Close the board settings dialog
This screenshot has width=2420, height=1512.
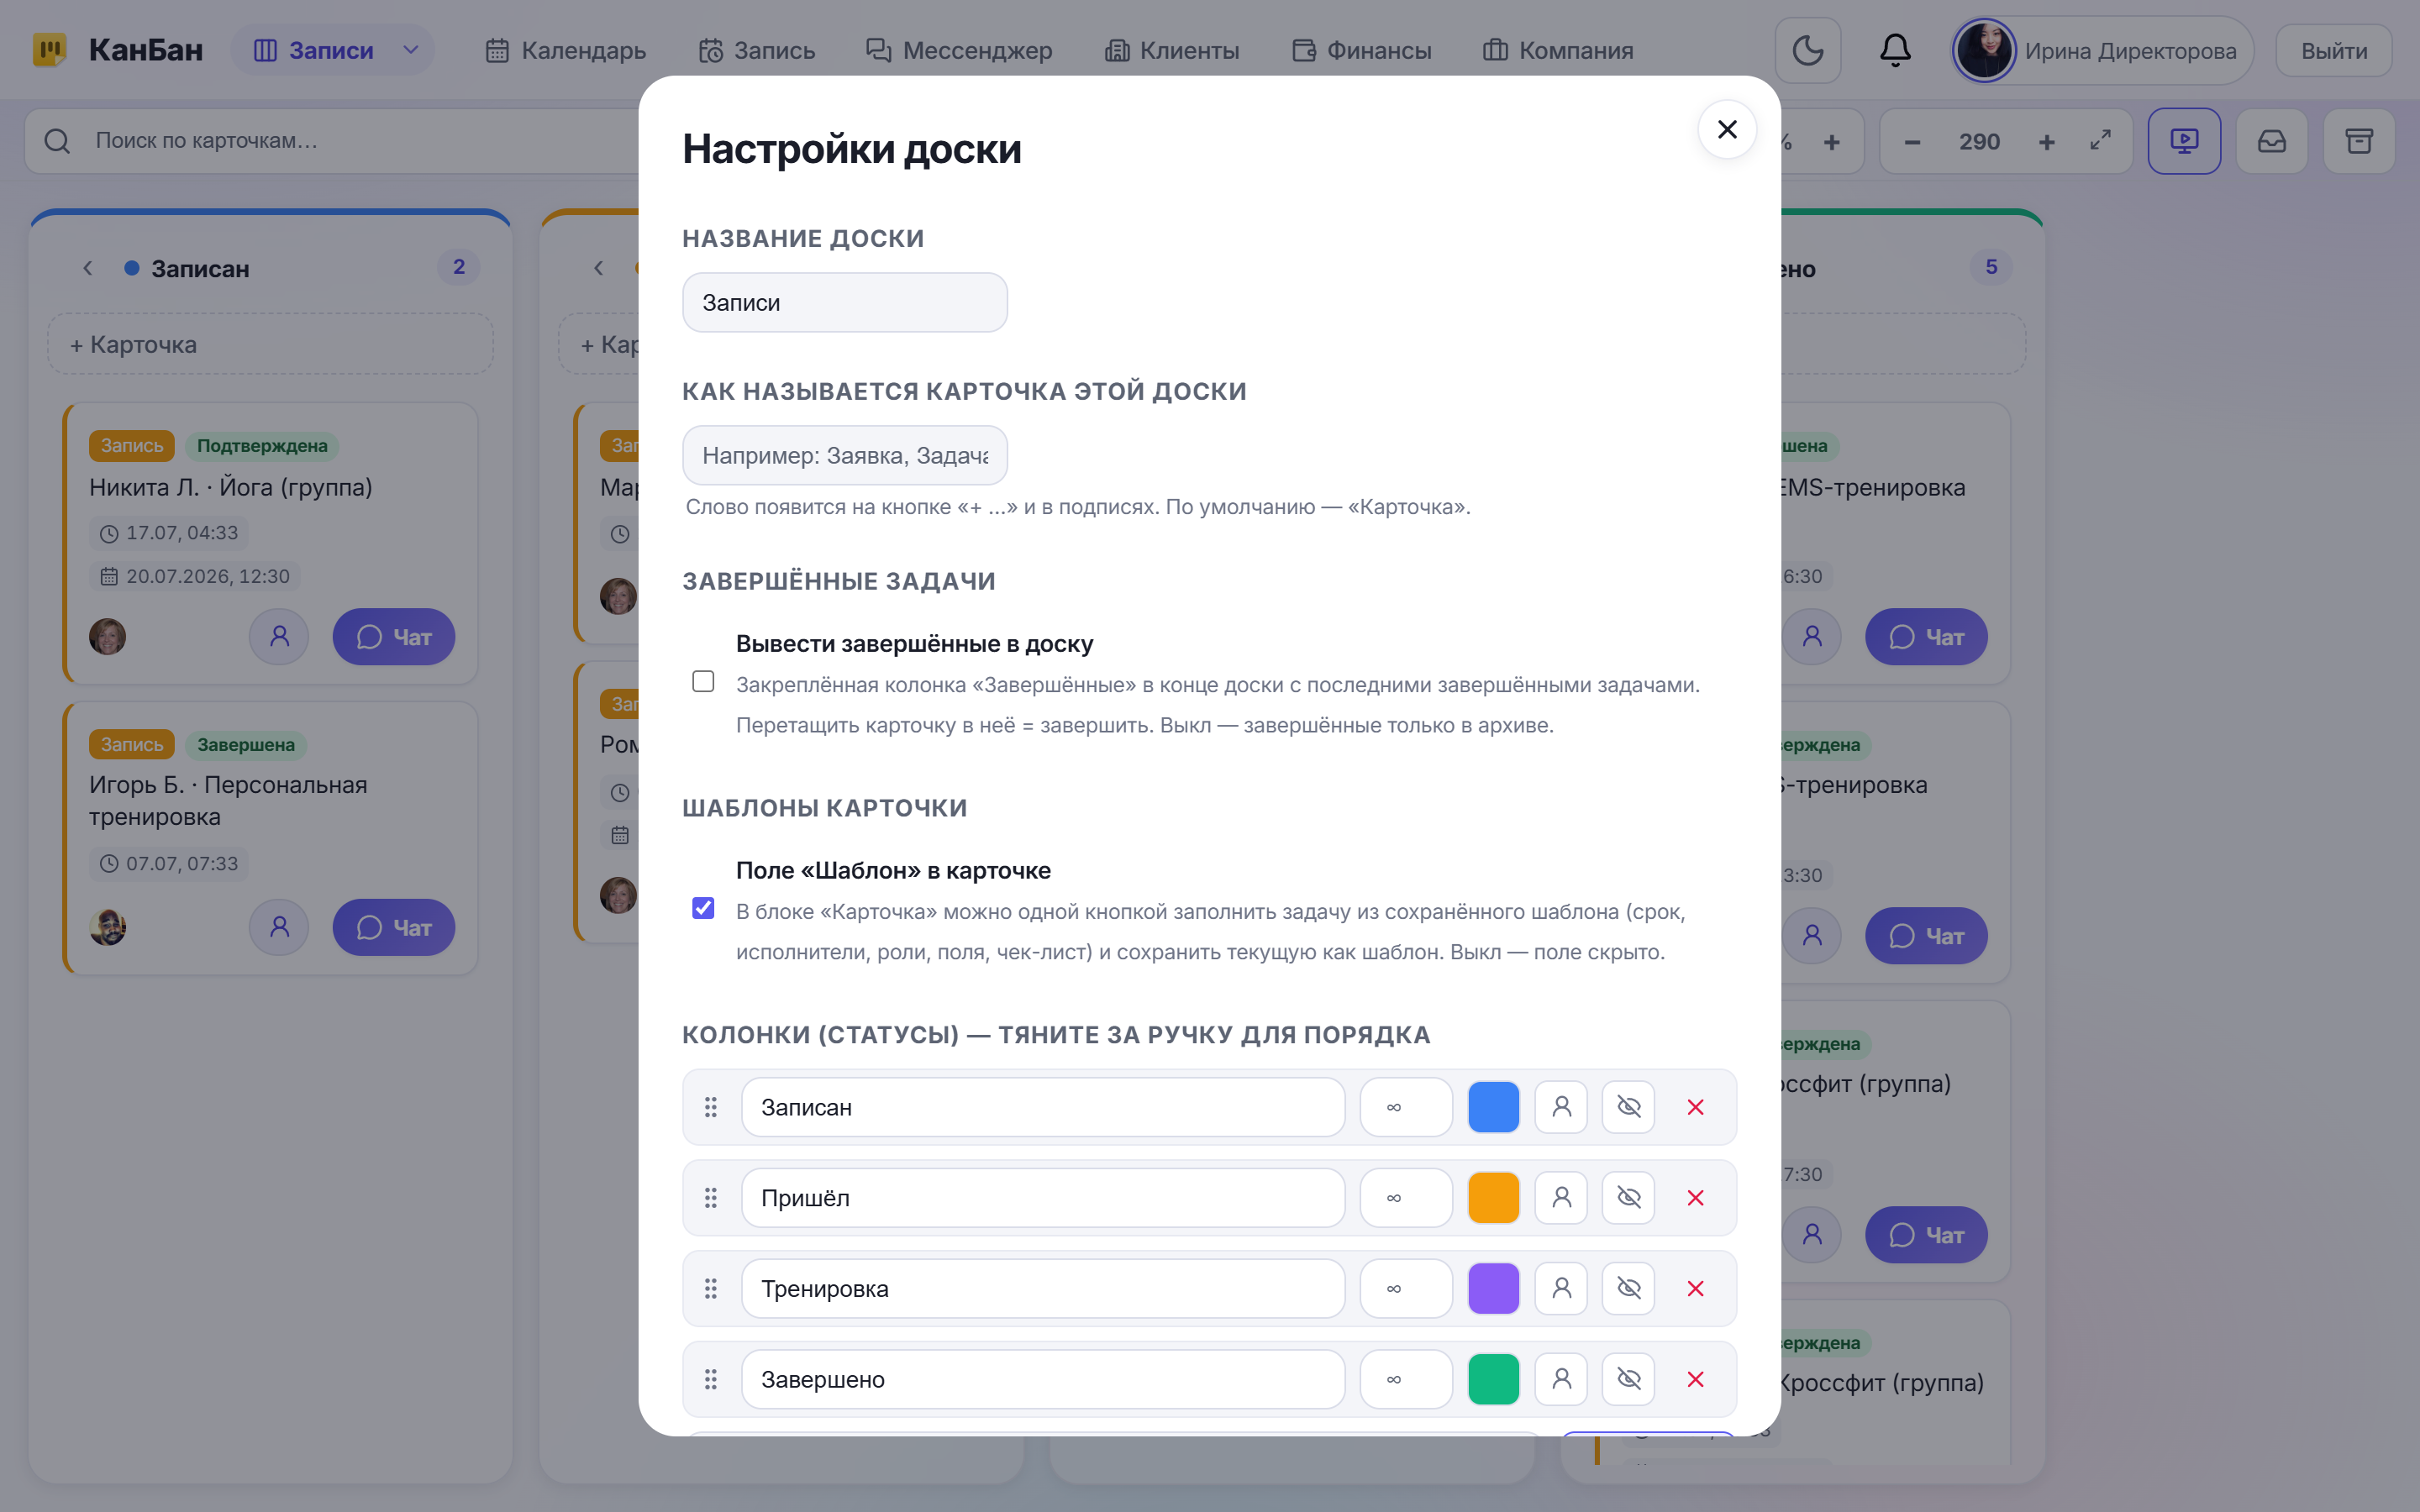click(1727, 129)
